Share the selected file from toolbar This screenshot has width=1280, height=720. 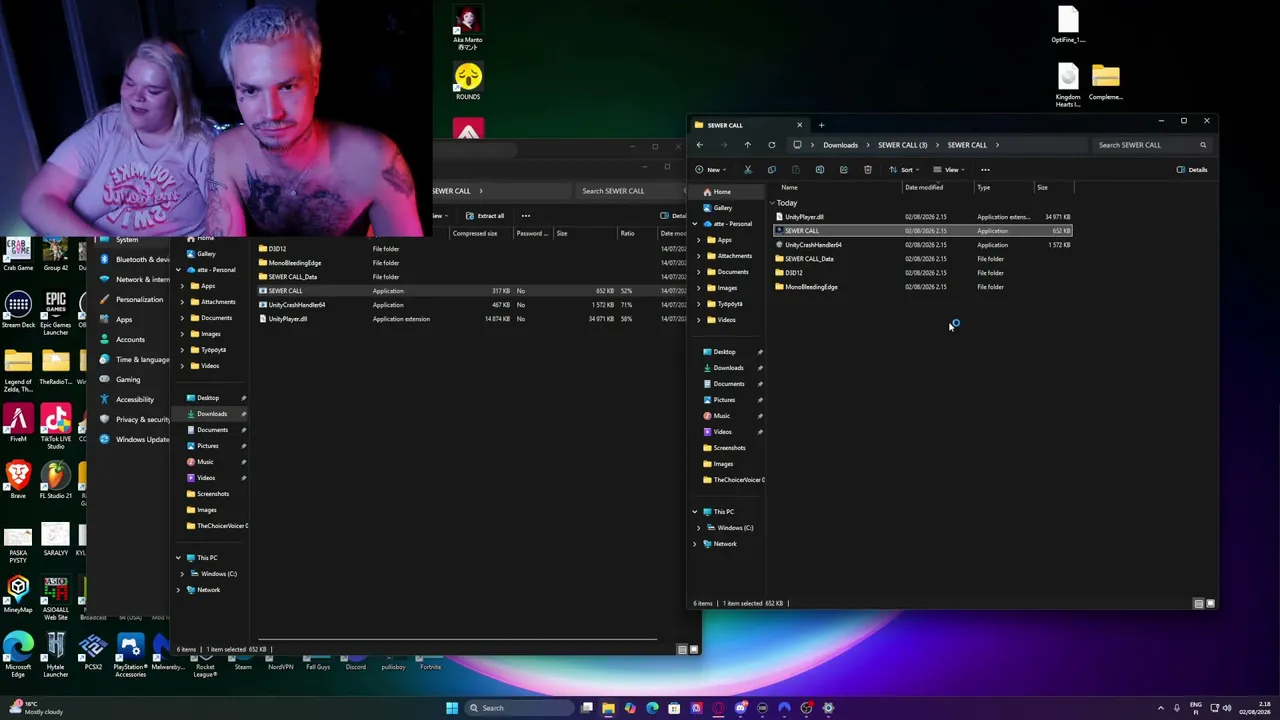point(843,170)
